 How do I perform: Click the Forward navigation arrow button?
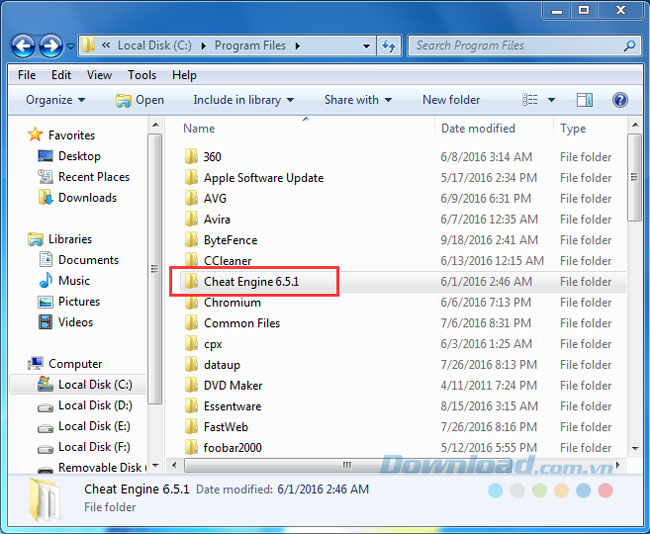(50, 46)
